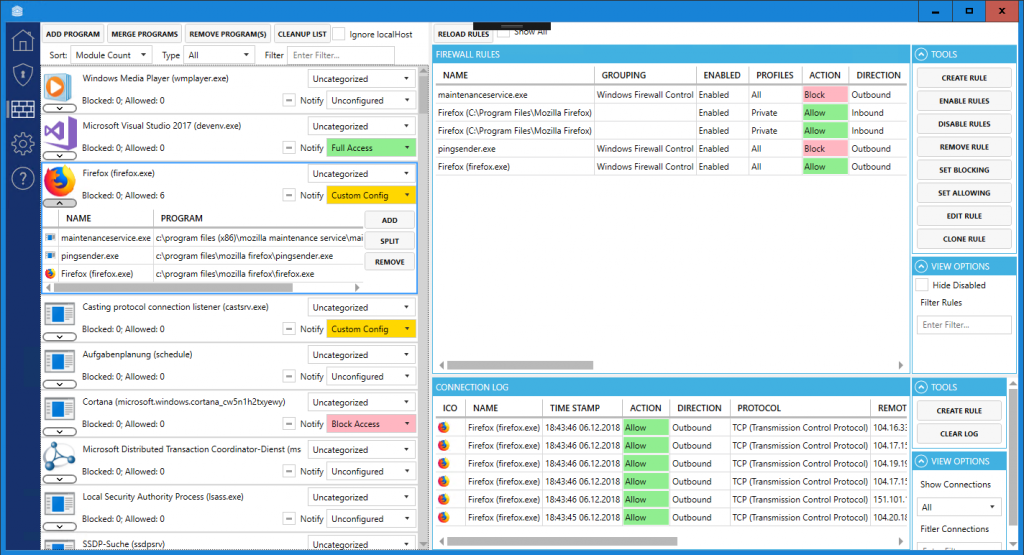Click Firefox icon in first connection log row
This screenshot has height=555, width=1024.
[444, 428]
